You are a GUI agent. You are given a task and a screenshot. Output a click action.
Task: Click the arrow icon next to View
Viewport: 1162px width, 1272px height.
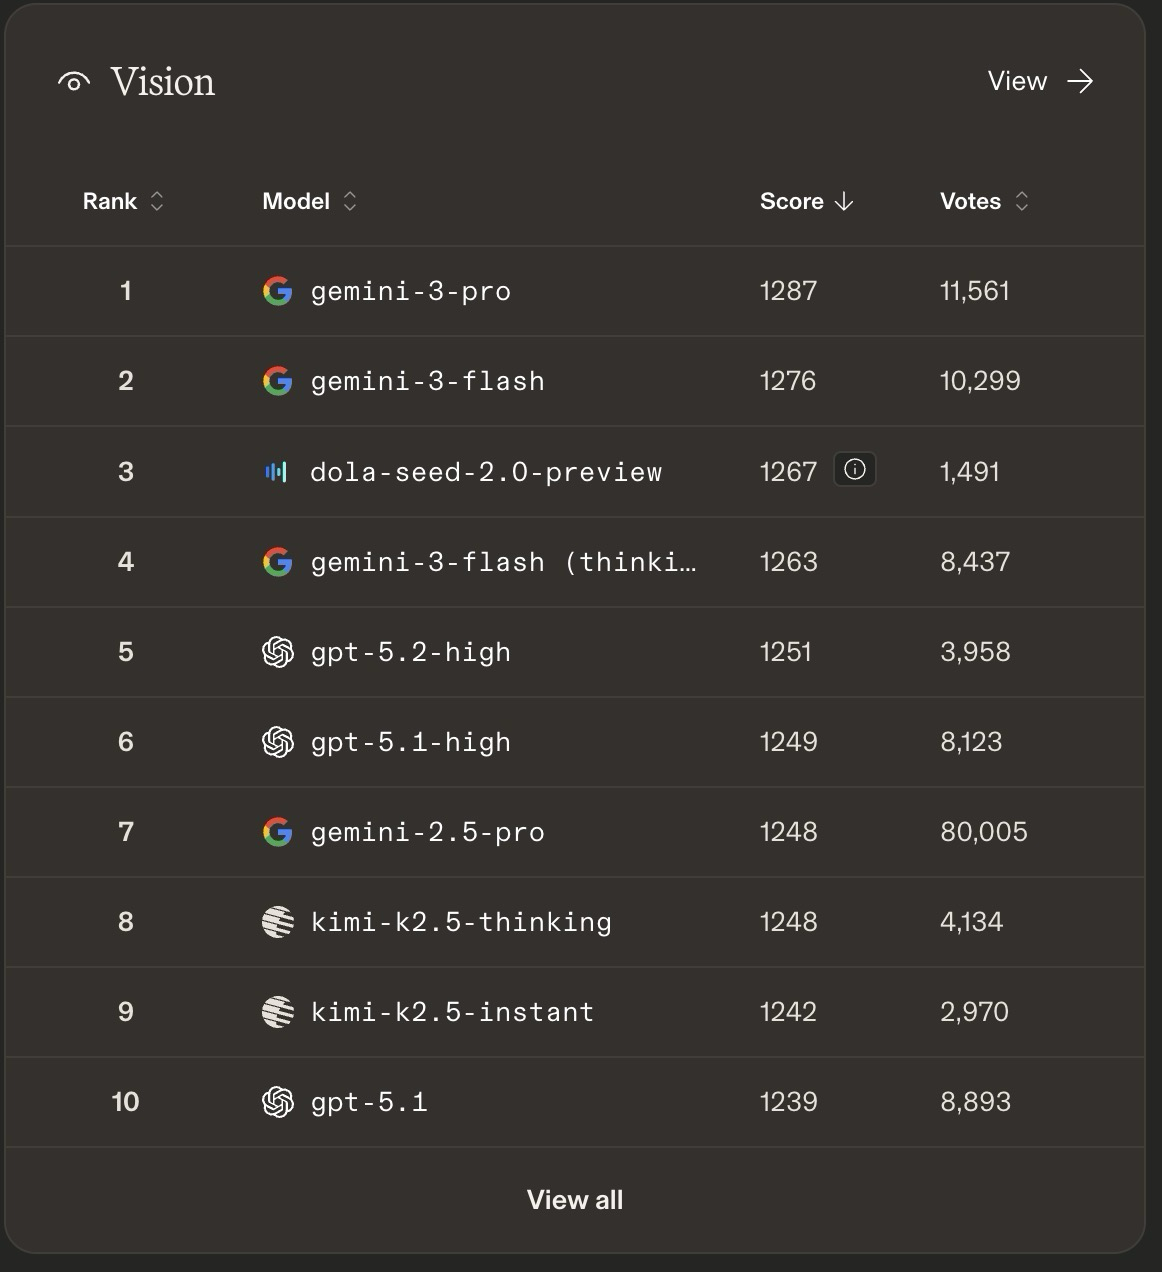point(1080,81)
